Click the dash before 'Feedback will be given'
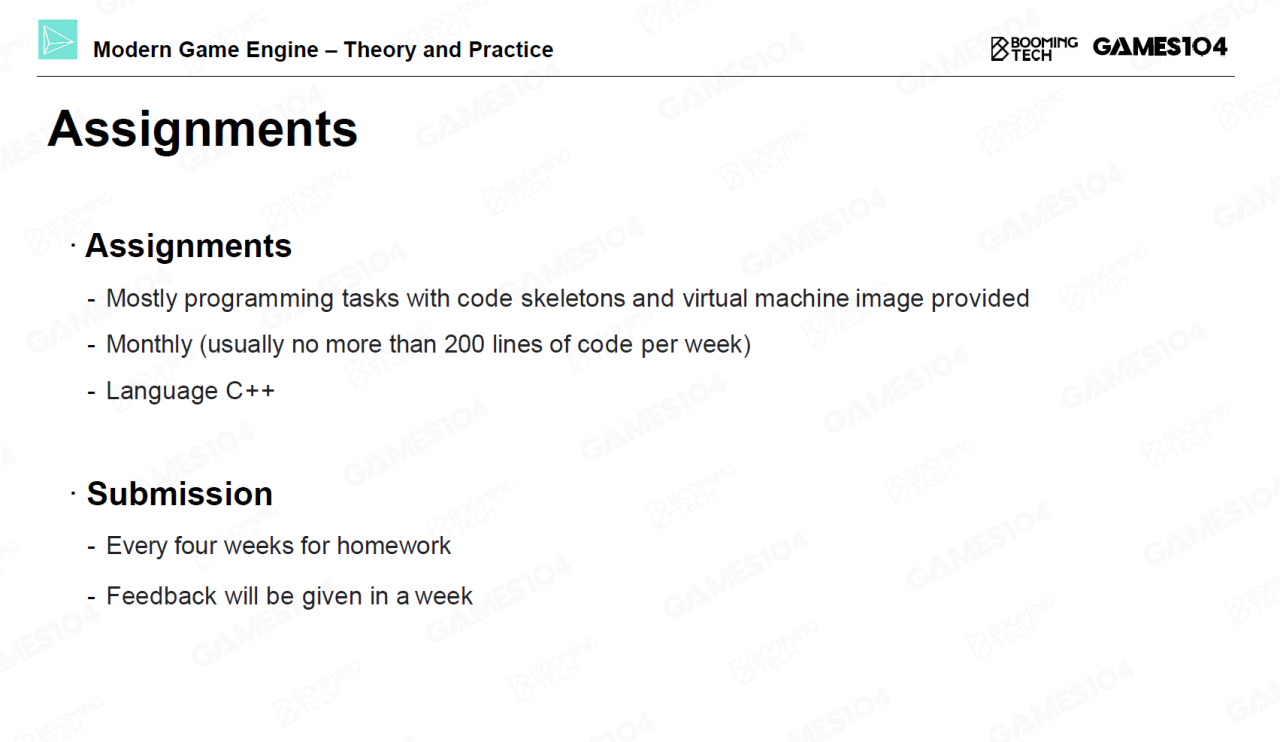Screen dimensions: 1280x742 (92, 597)
